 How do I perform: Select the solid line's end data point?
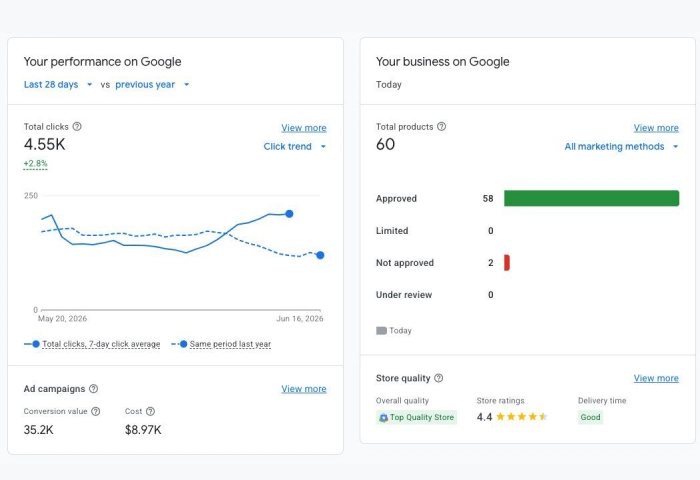289,214
